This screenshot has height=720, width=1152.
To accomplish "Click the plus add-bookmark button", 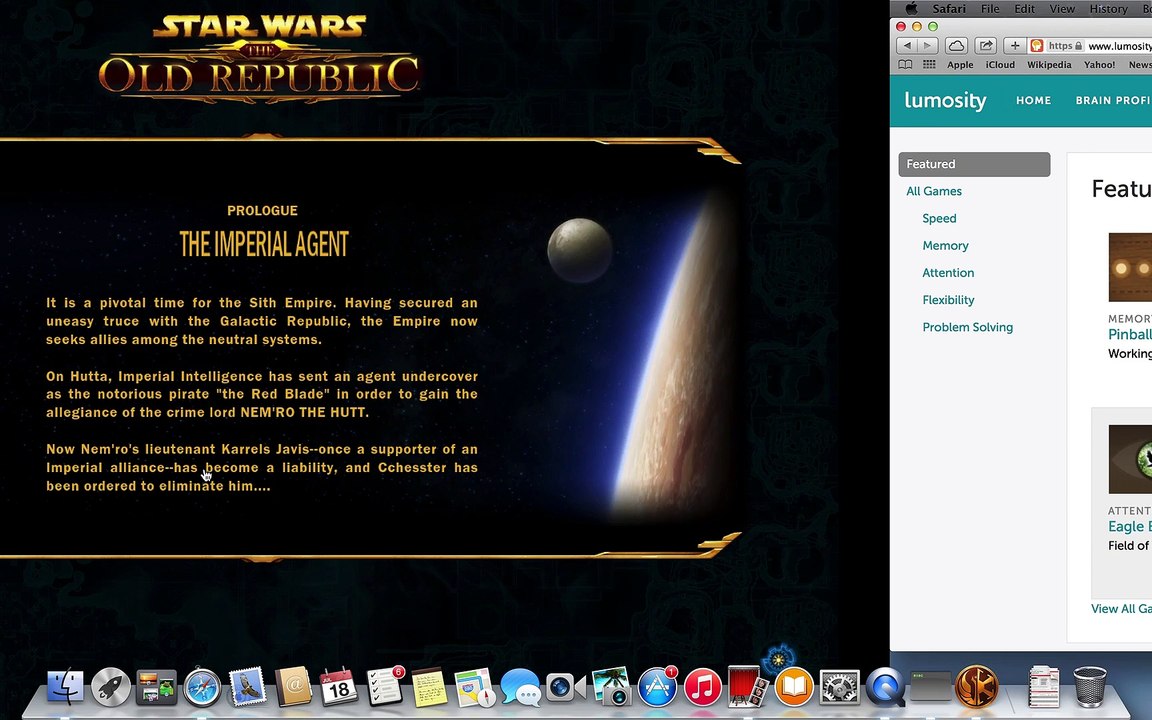I will pos(1015,46).
